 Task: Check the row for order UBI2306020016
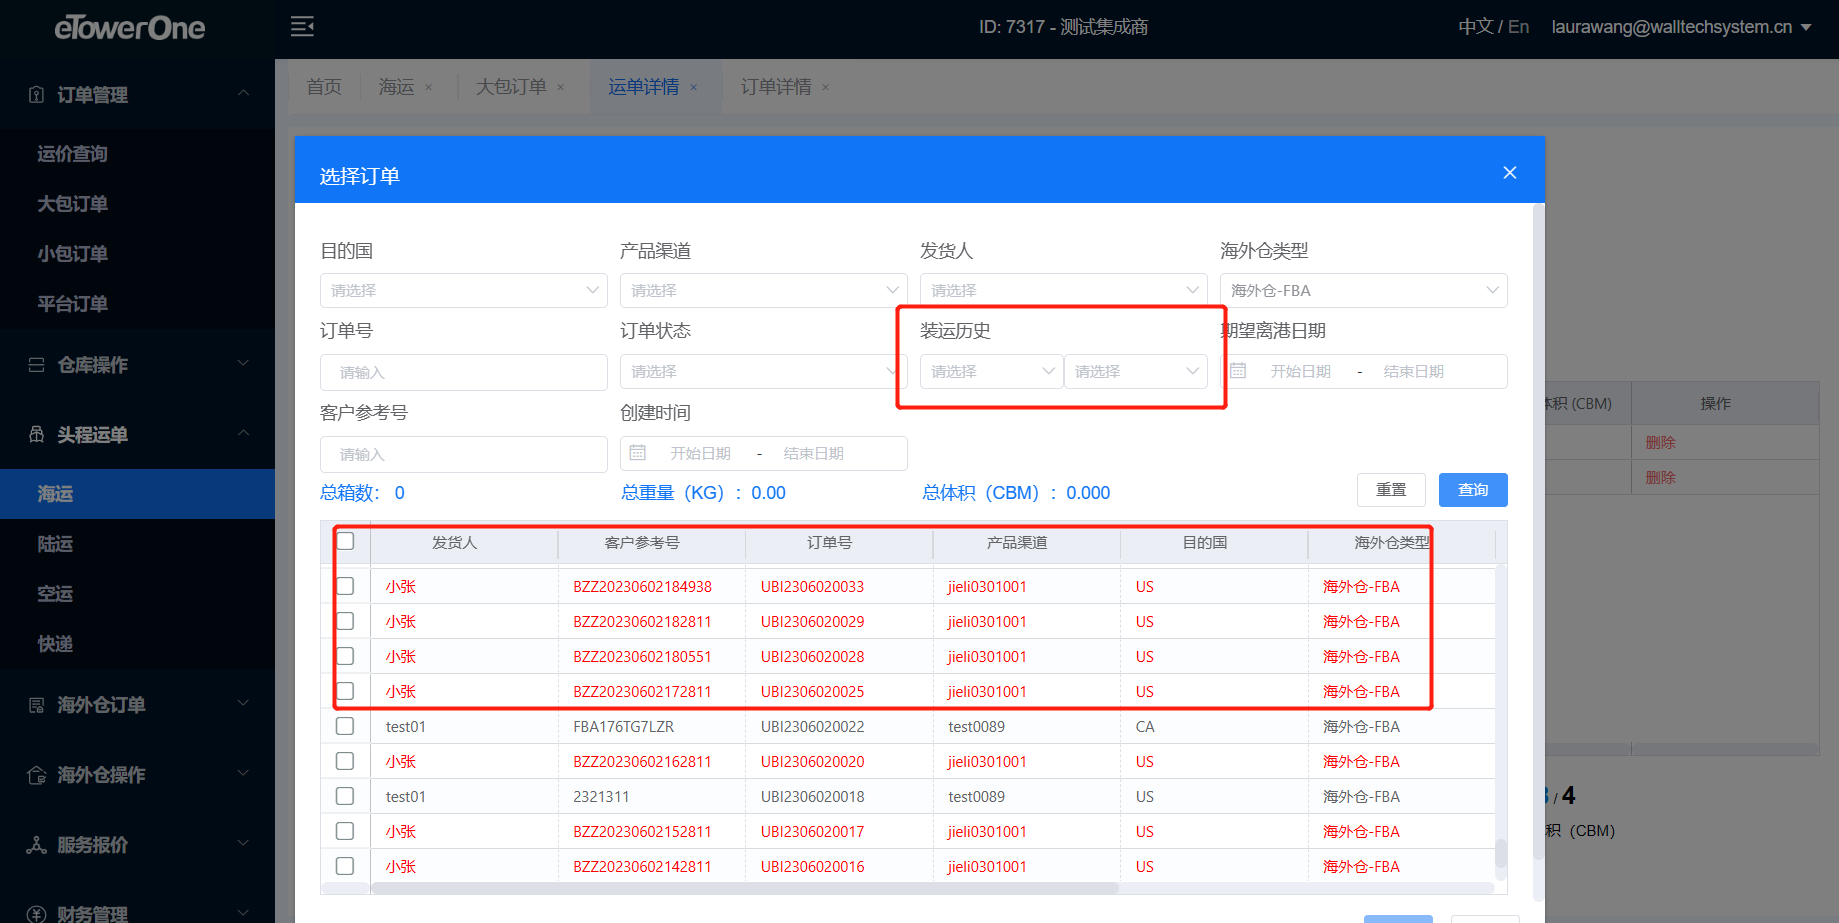click(345, 866)
